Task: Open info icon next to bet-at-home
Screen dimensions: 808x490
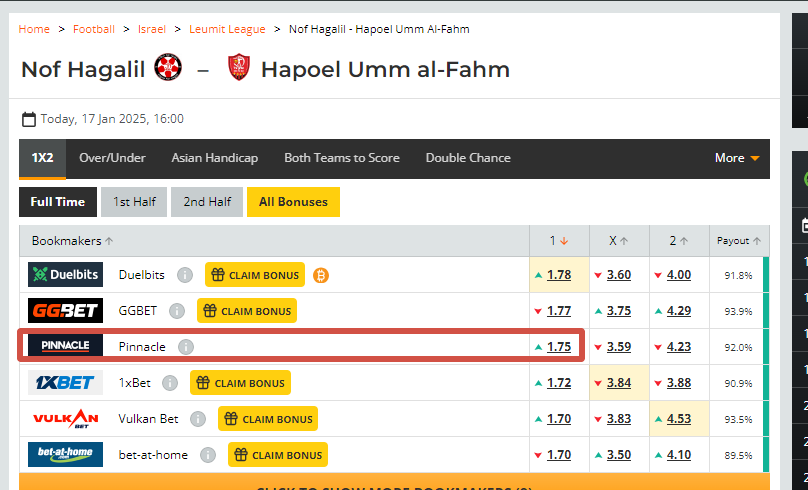Action: coord(208,455)
